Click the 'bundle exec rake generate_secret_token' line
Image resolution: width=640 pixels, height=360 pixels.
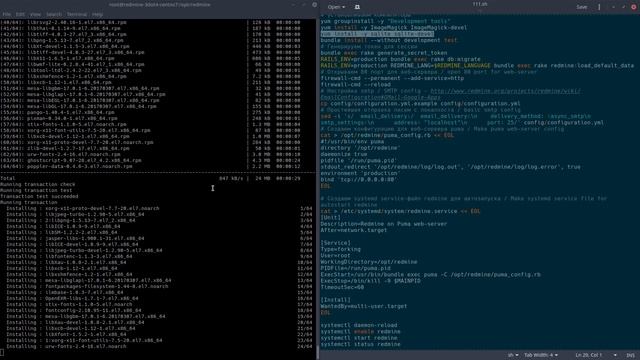point(384,53)
